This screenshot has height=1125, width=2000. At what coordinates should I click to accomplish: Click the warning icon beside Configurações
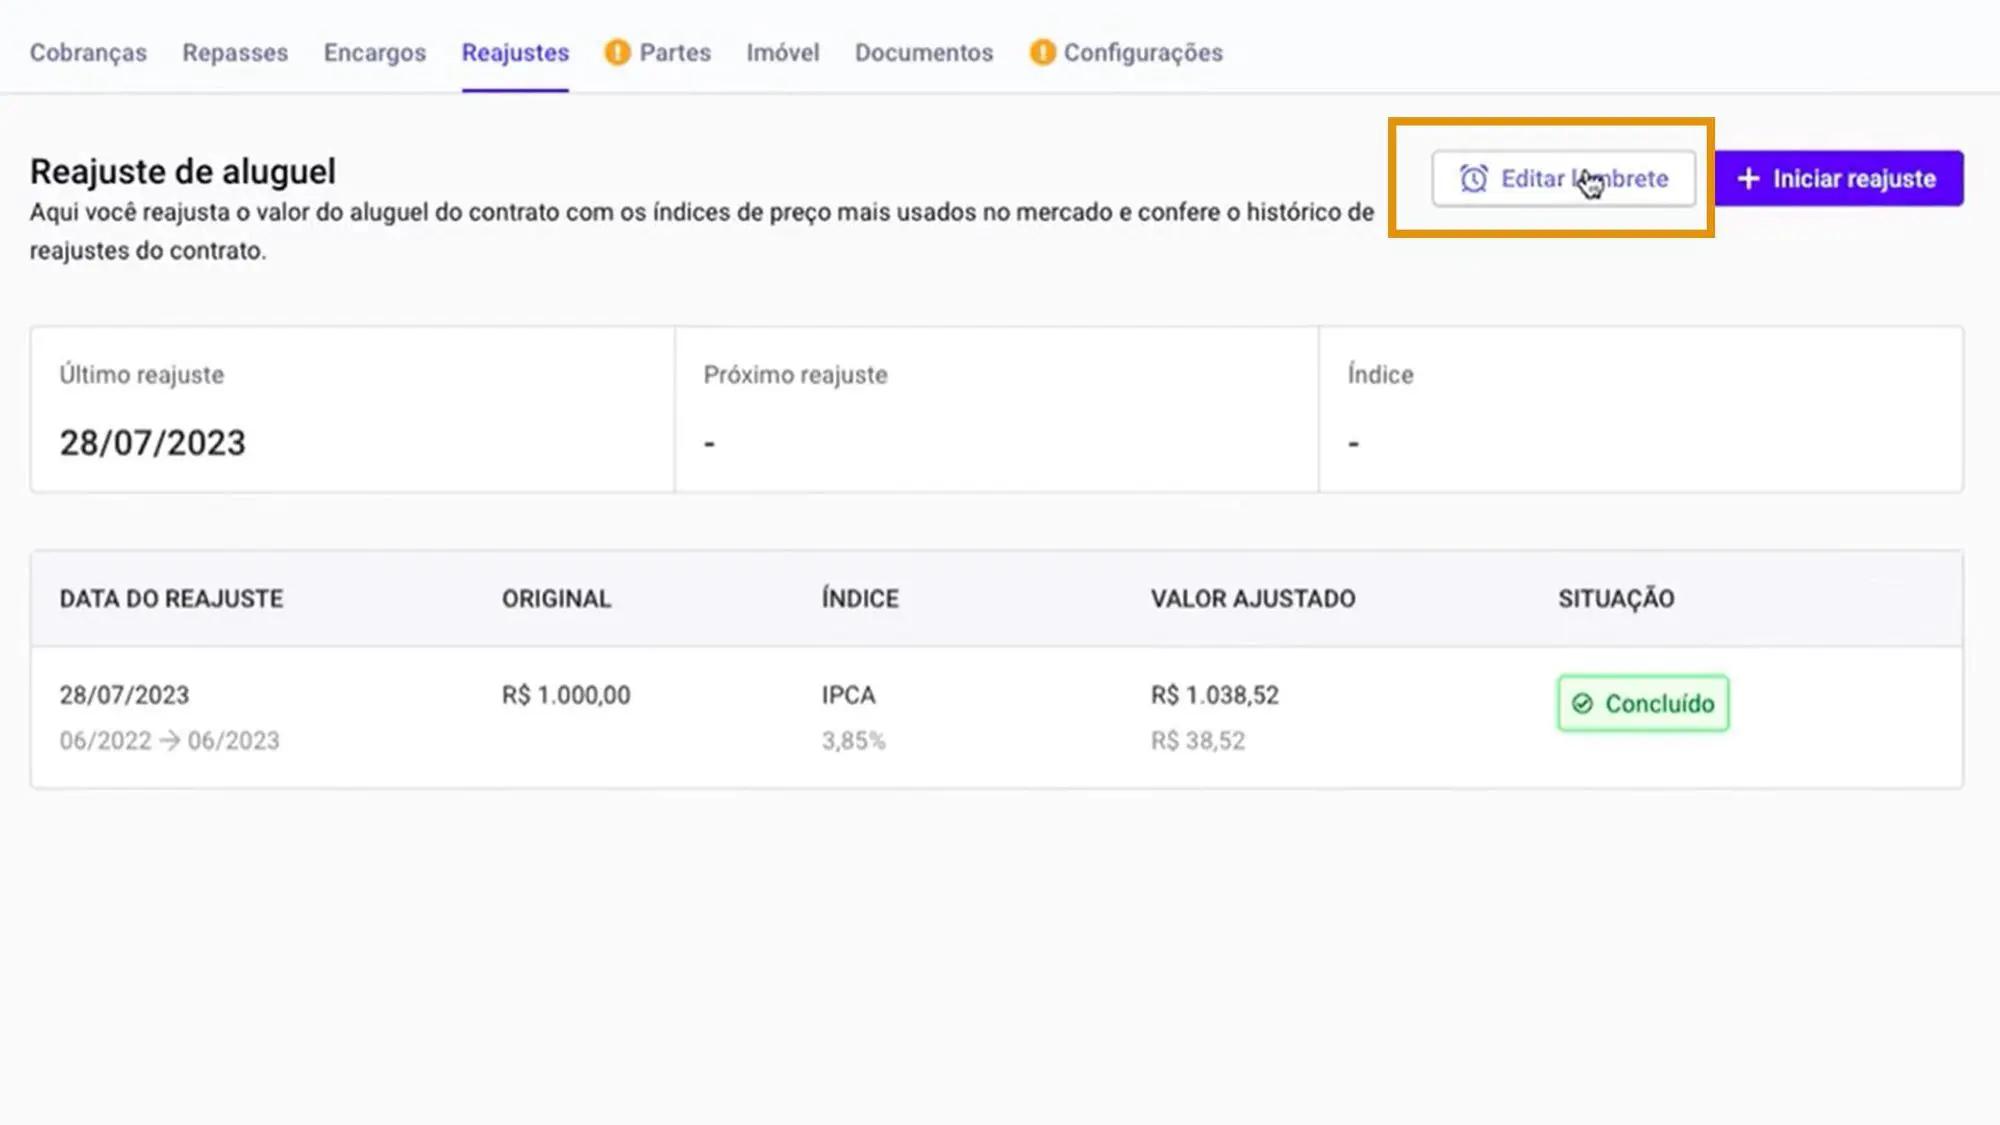click(x=1042, y=52)
